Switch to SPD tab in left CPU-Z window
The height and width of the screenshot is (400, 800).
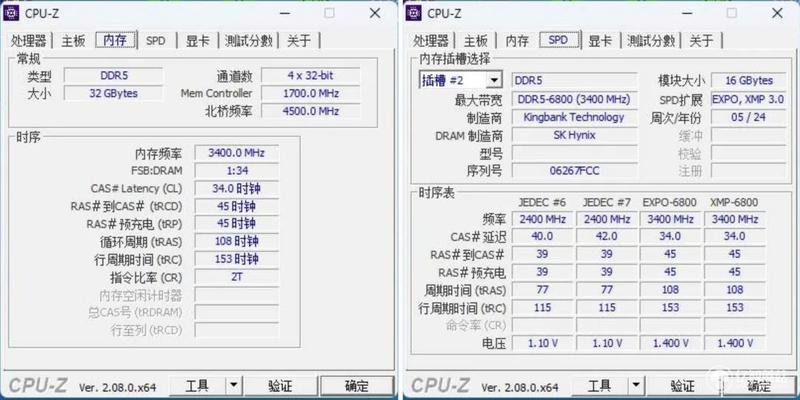[x=156, y=41]
